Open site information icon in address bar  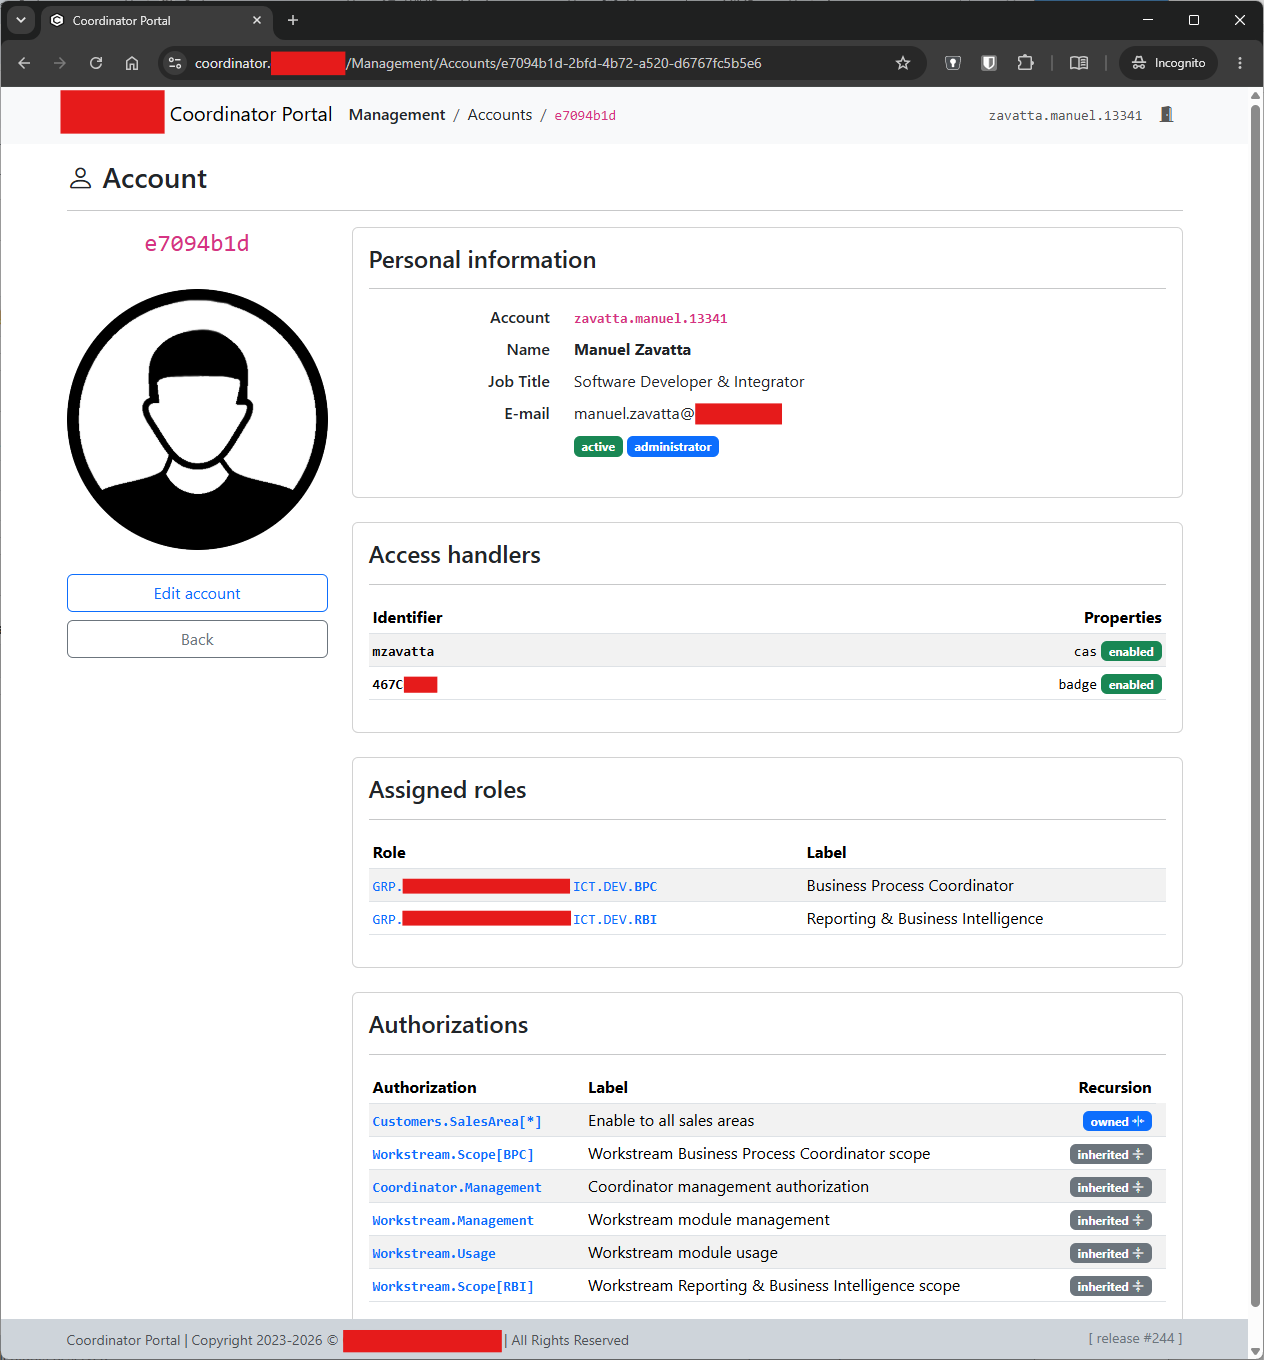click(x=175, y=63)
